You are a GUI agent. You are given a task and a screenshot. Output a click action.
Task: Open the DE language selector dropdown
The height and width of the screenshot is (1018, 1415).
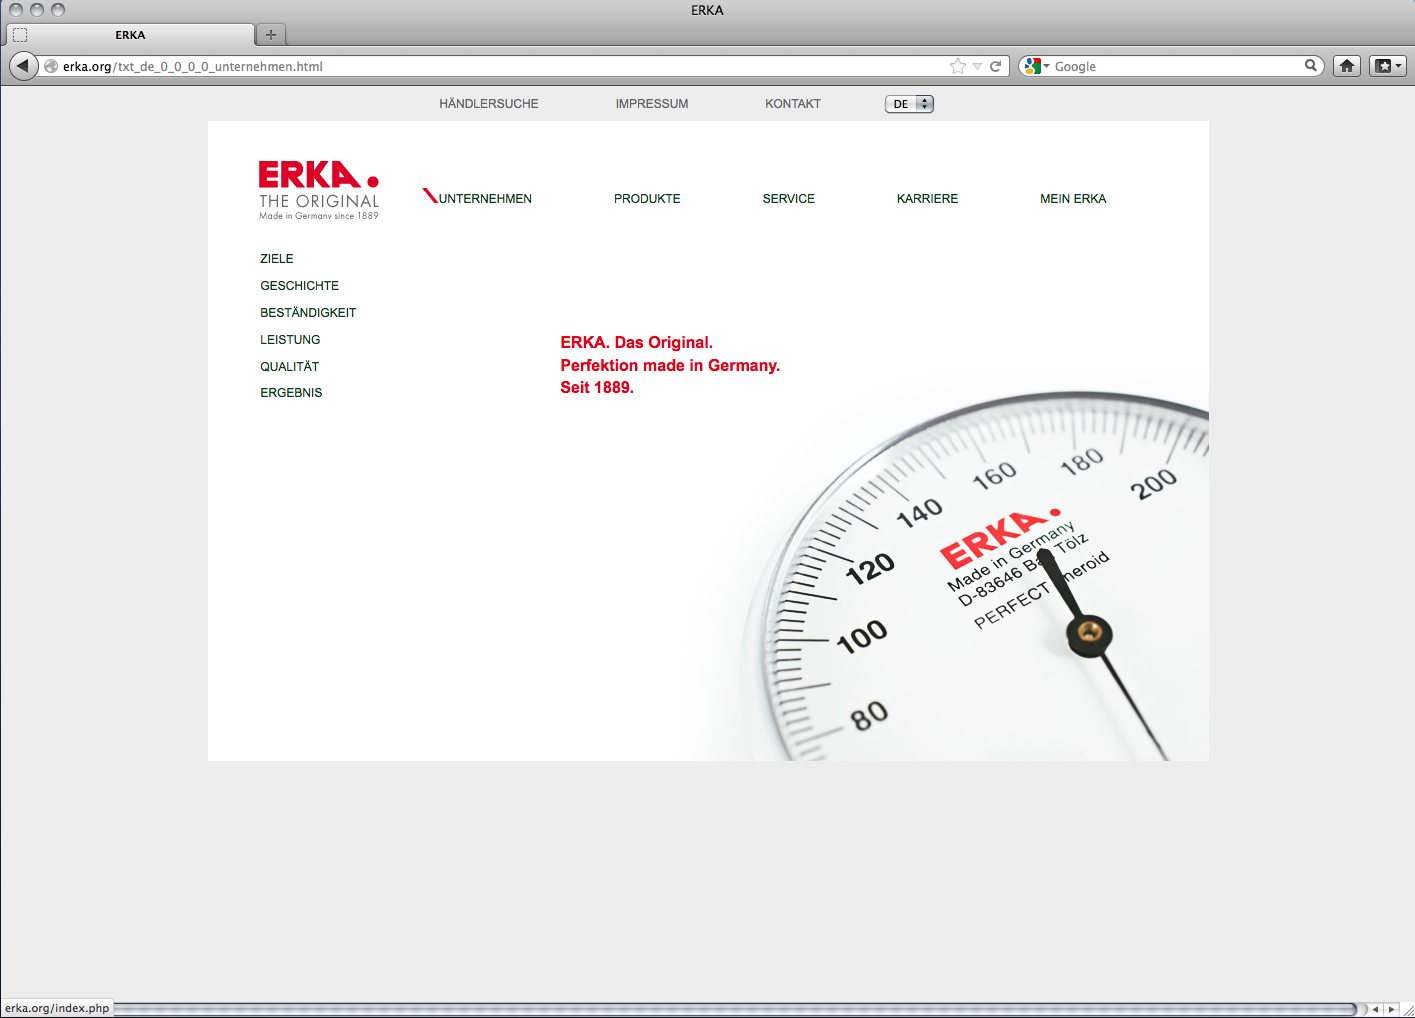909,104
